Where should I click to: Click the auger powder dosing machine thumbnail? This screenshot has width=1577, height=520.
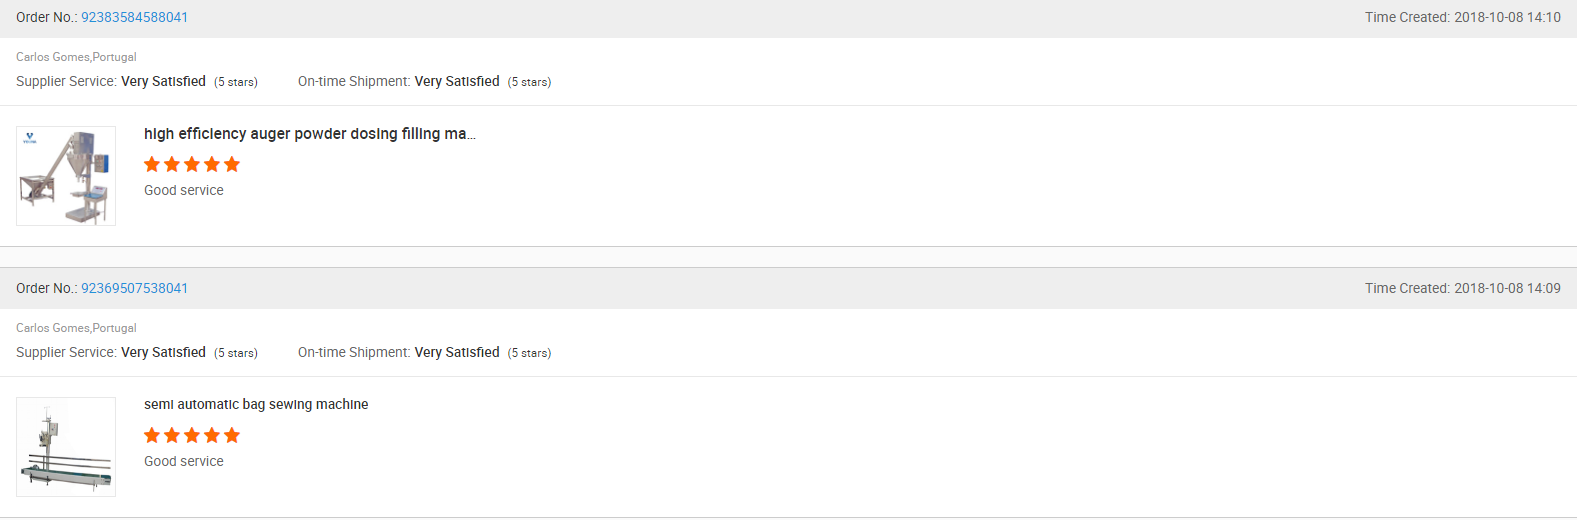click(66, 178)
